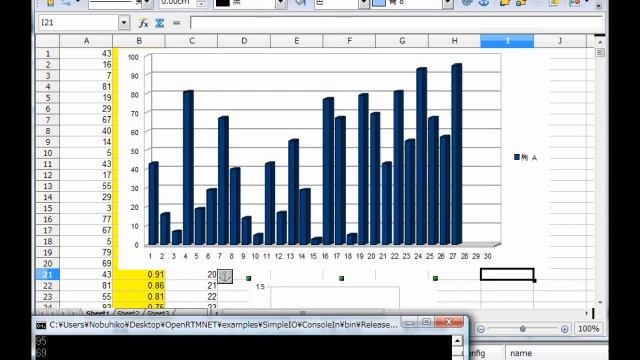Image resolution: width=640 pixels, height=360 pixels.
Task: Click cell C22 containing 21
Action: coord(191,285)
